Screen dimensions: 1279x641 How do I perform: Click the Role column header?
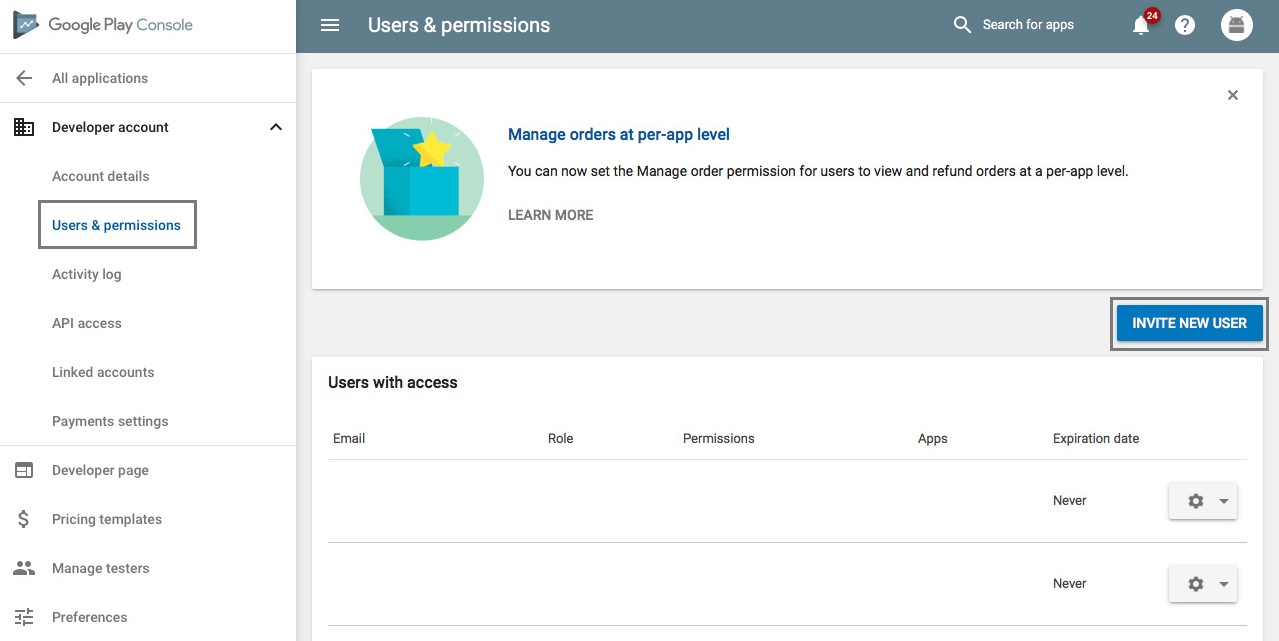pyautogui.click(x=561, y=438)
